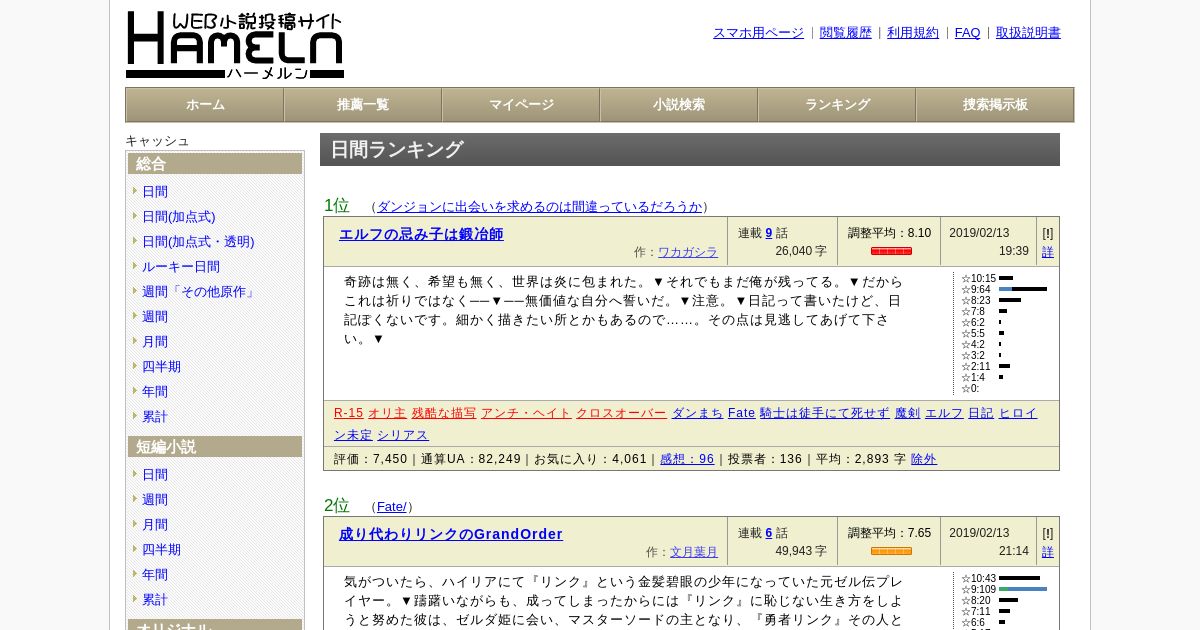The height and width of the screenshot is (630, 1200).
Task: Select 日間 under the 短編小説 section
Action: click(x=155, y=475)
